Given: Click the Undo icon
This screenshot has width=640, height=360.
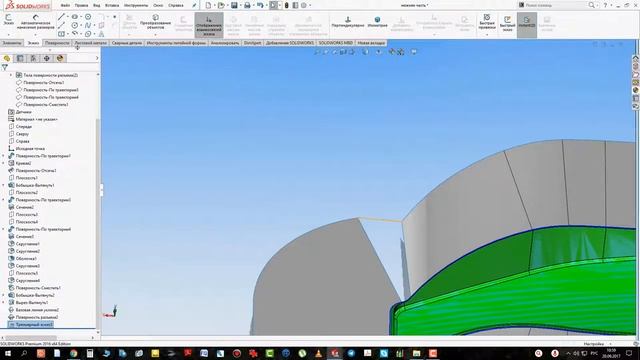Looking at the screenshot, I should (260, 5).
